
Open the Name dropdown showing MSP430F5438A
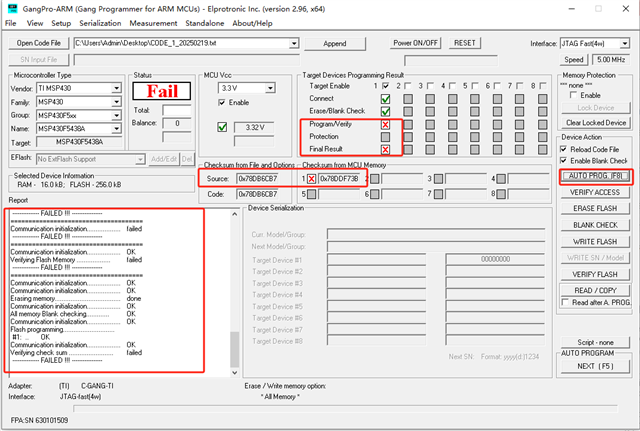click(x=116, y=129)
